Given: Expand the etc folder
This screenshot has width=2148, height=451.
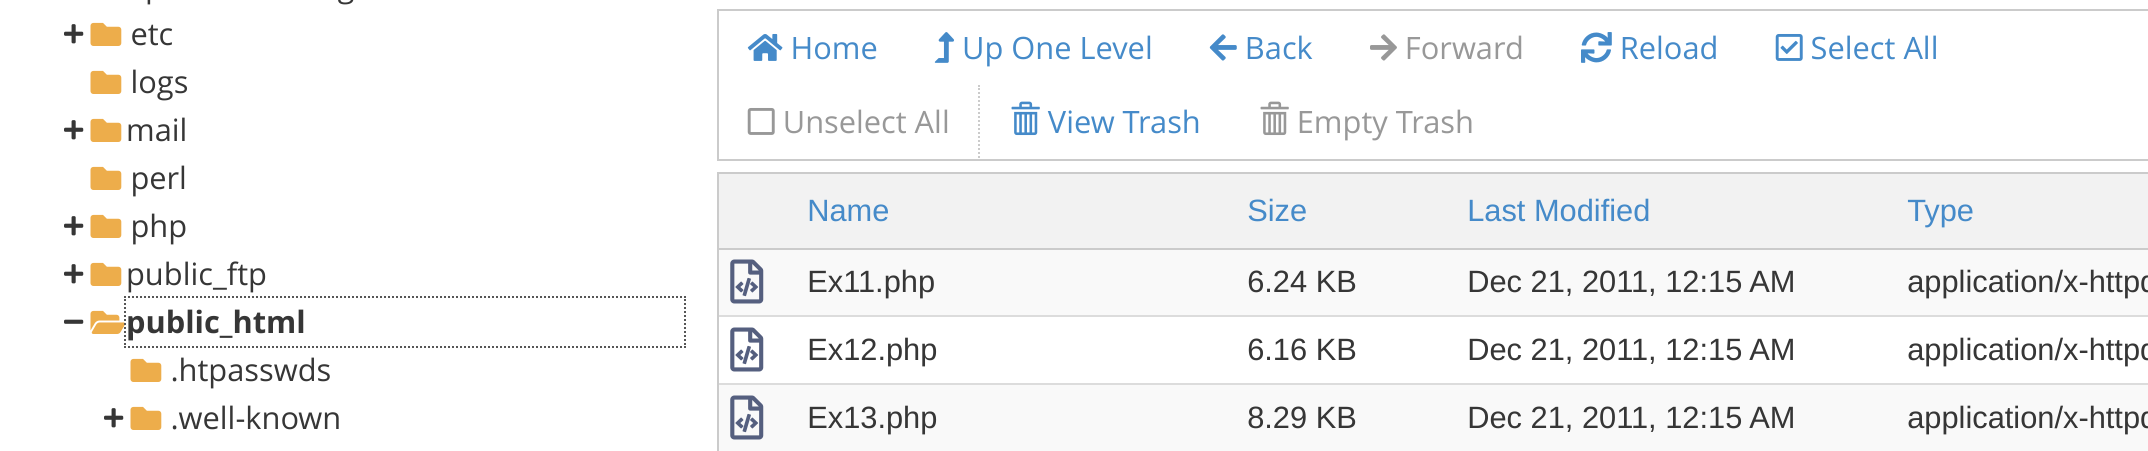Looking at the screenshot, I should click(73, 34).
